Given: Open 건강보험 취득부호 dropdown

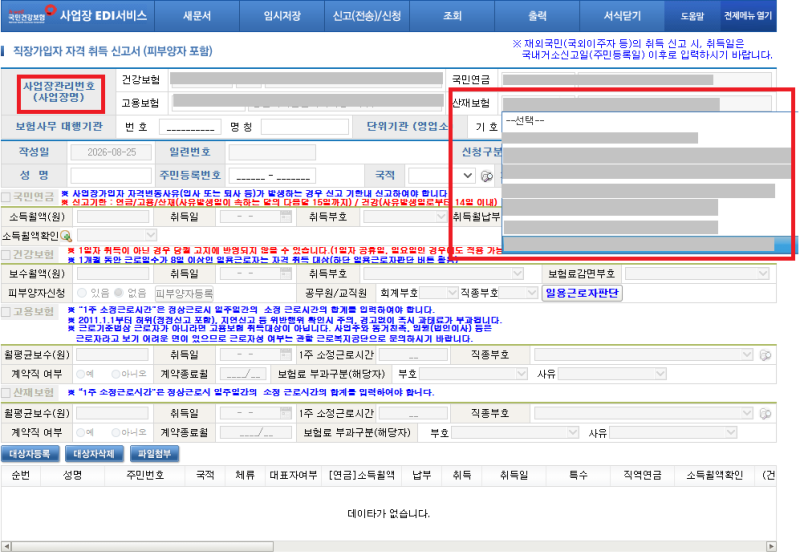Looking at the screenshot, I should (443, 274).
